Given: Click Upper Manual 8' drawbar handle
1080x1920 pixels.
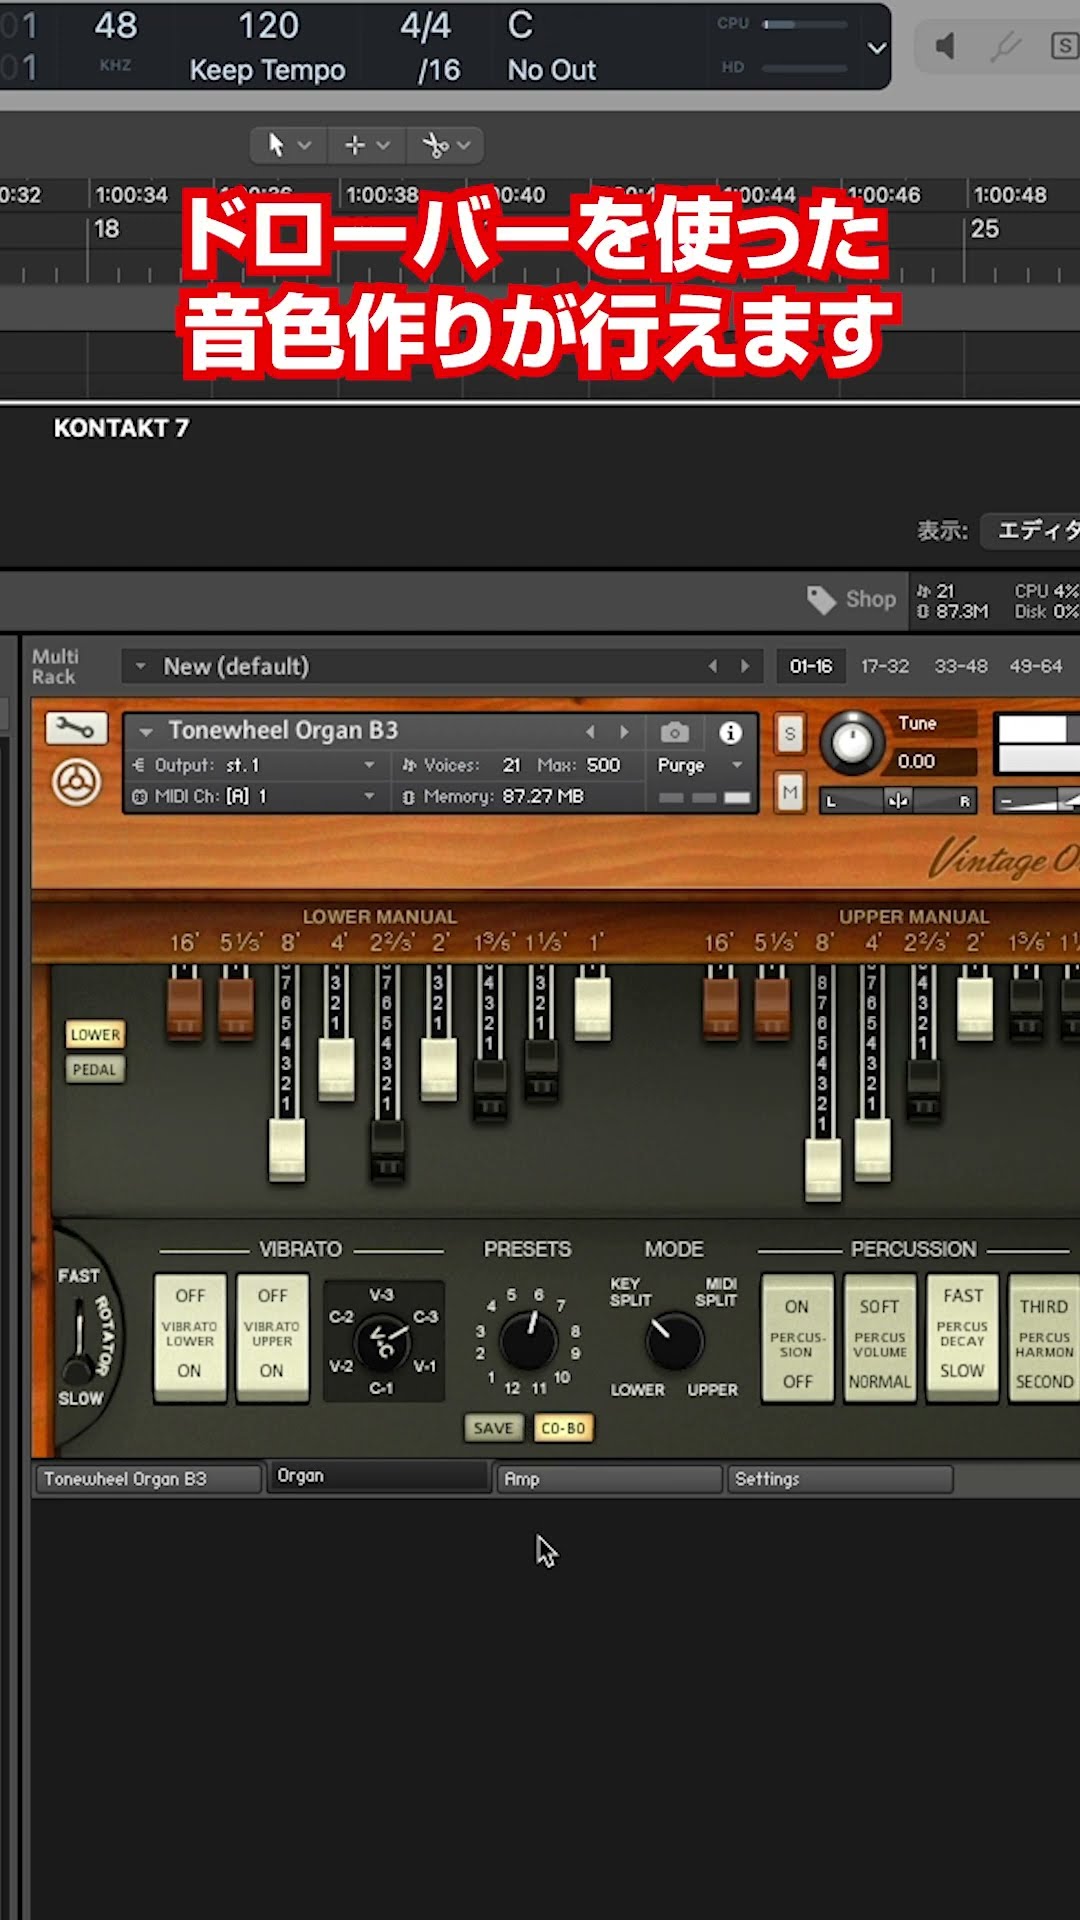Looking at the screenshot, I should pos(823,1168).
